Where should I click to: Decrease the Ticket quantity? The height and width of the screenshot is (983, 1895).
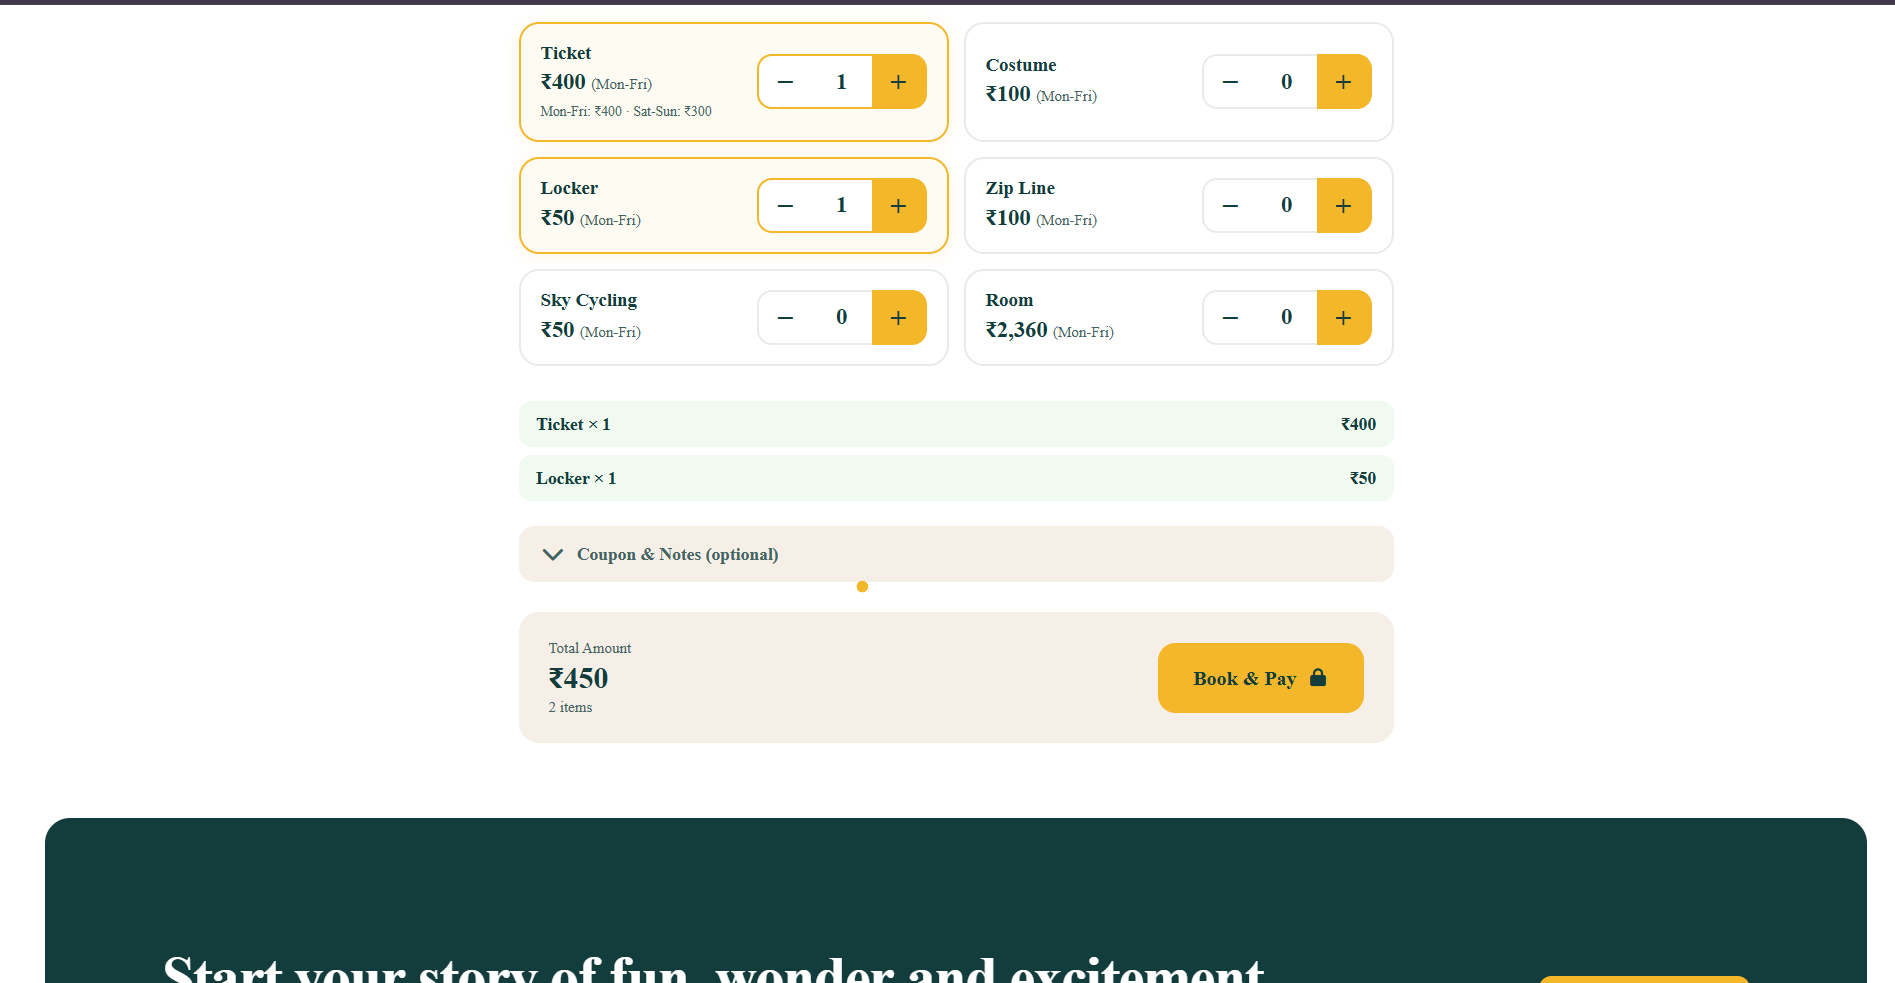click(786, 81)
